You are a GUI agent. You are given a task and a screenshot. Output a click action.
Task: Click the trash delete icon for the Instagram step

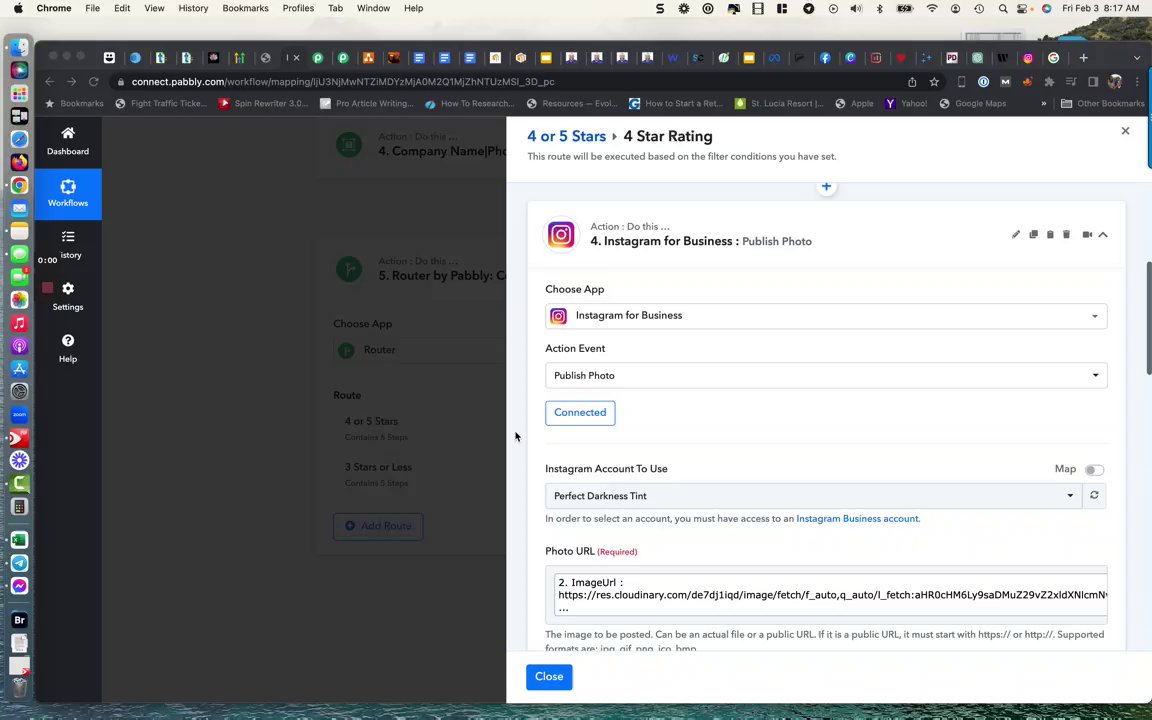pyautogui.click(x=1066, y=234)
